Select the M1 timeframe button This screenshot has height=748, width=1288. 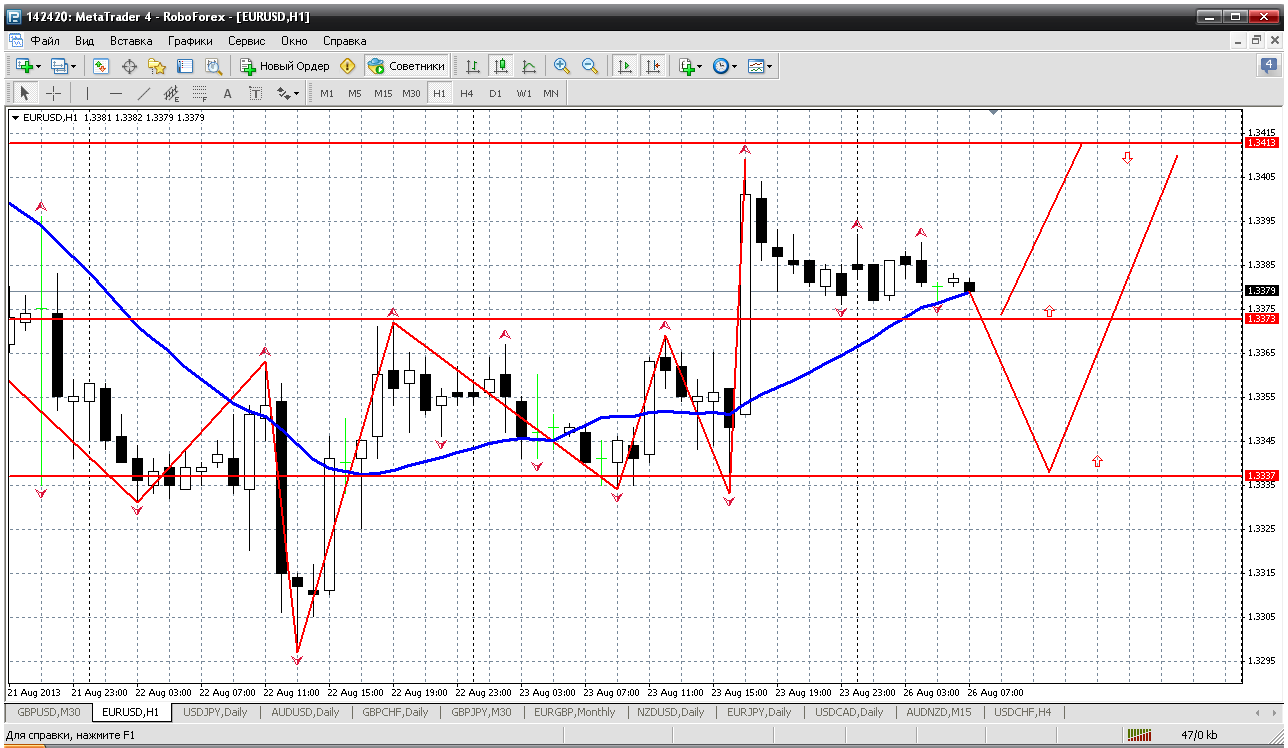click(327, 93)
